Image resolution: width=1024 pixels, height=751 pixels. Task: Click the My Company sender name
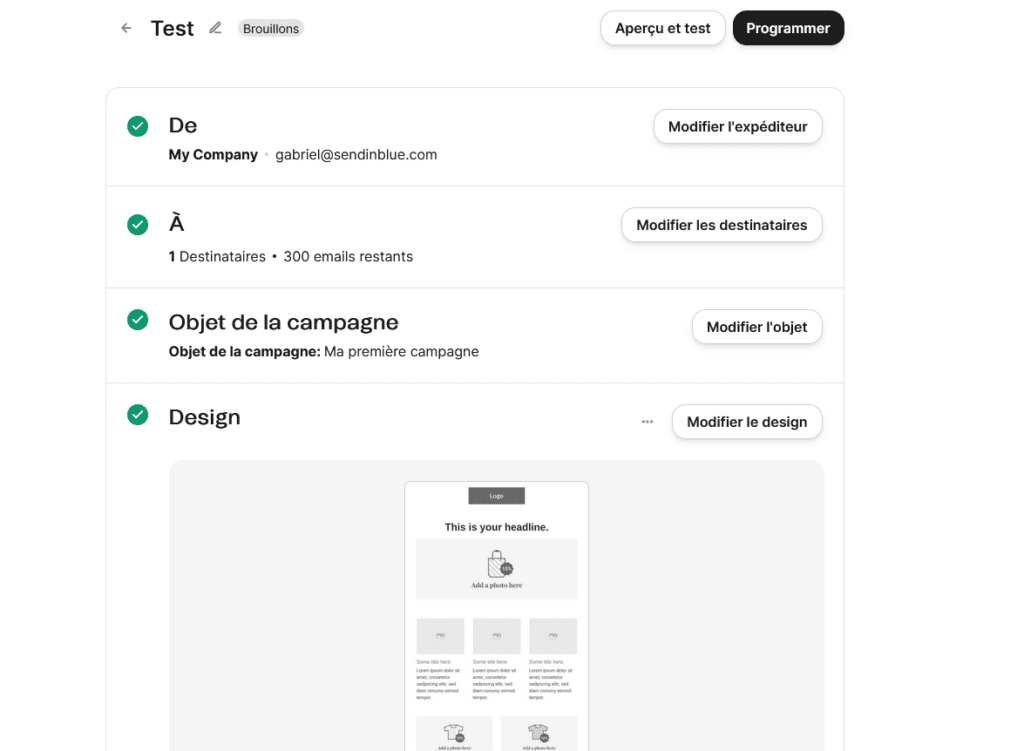[x=213, y=155]
